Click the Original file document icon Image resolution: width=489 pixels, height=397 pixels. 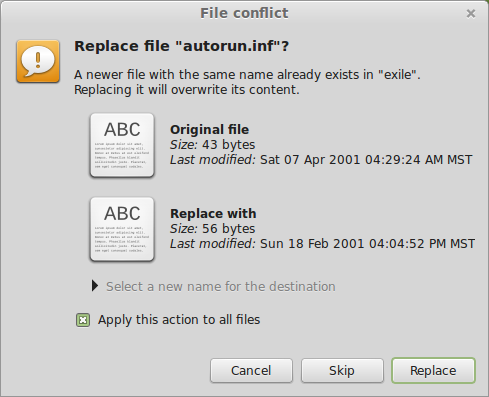point(122,145)
